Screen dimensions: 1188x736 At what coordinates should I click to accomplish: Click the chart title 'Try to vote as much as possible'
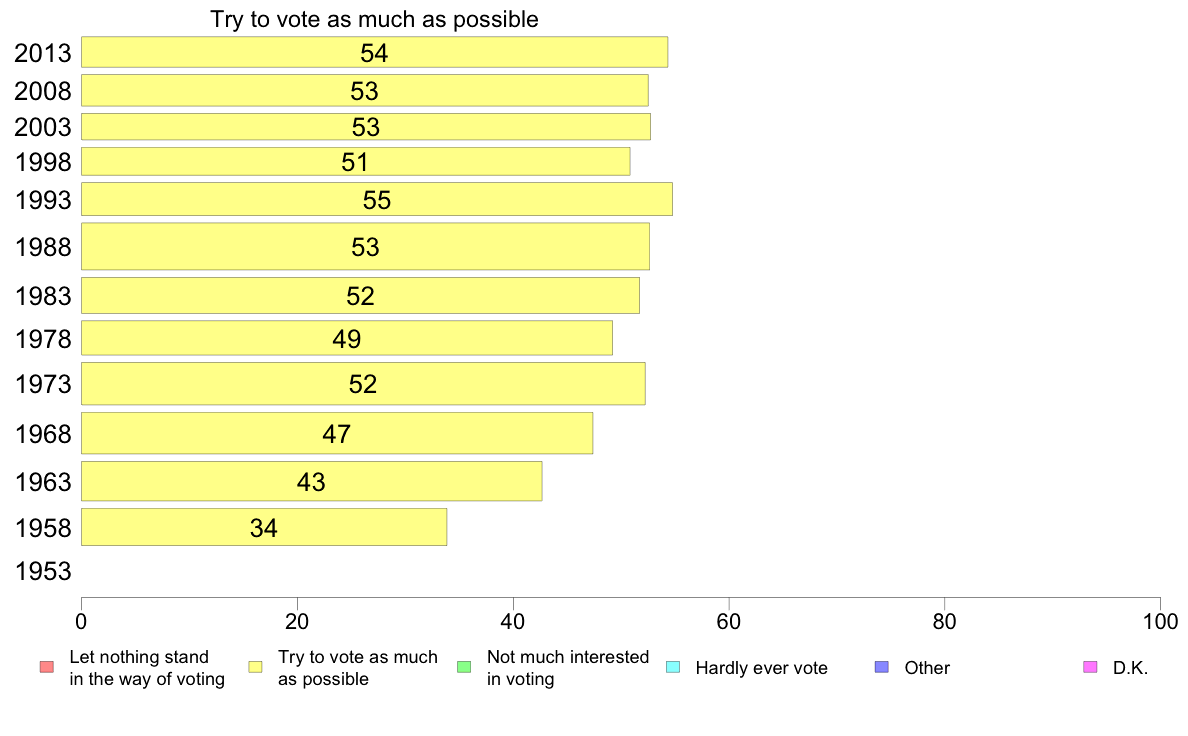374,19
